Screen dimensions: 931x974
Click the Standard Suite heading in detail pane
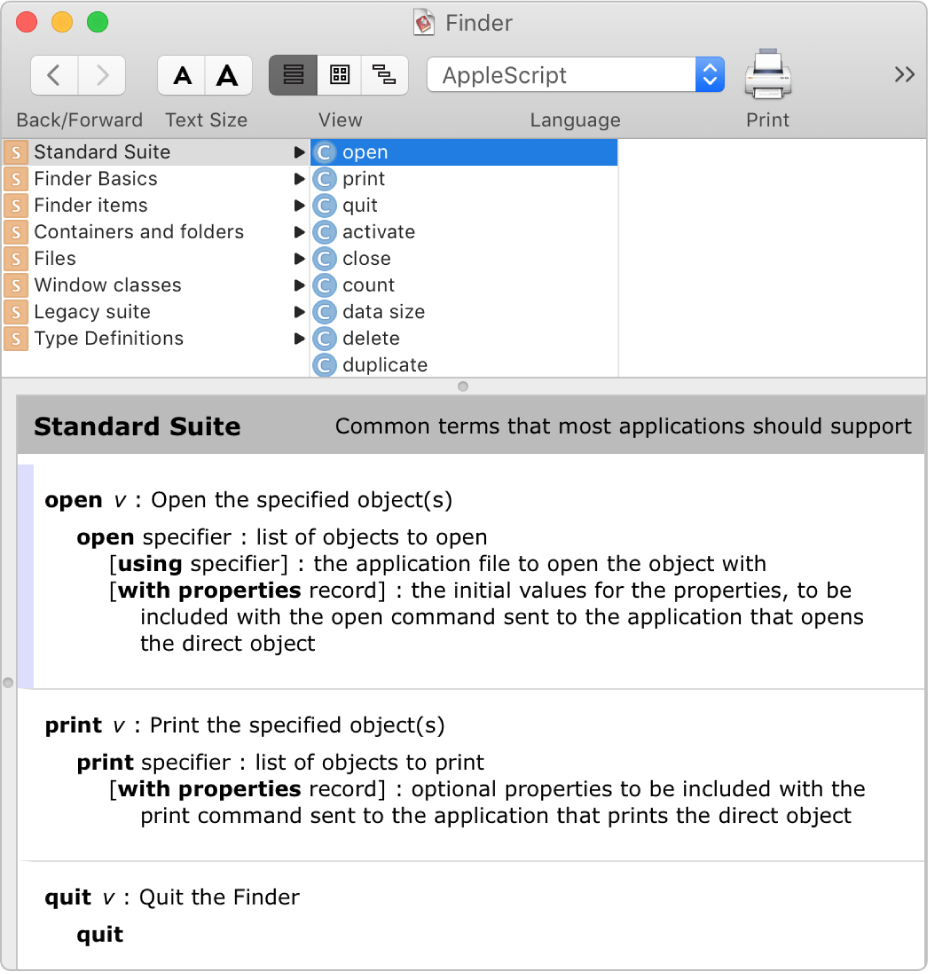coord(137,427)
